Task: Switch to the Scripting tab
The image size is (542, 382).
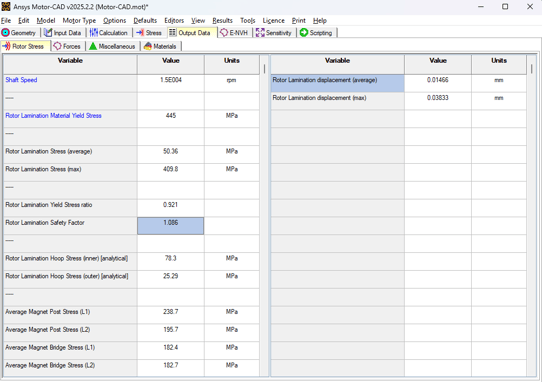Action: click(x=316, y=33)
